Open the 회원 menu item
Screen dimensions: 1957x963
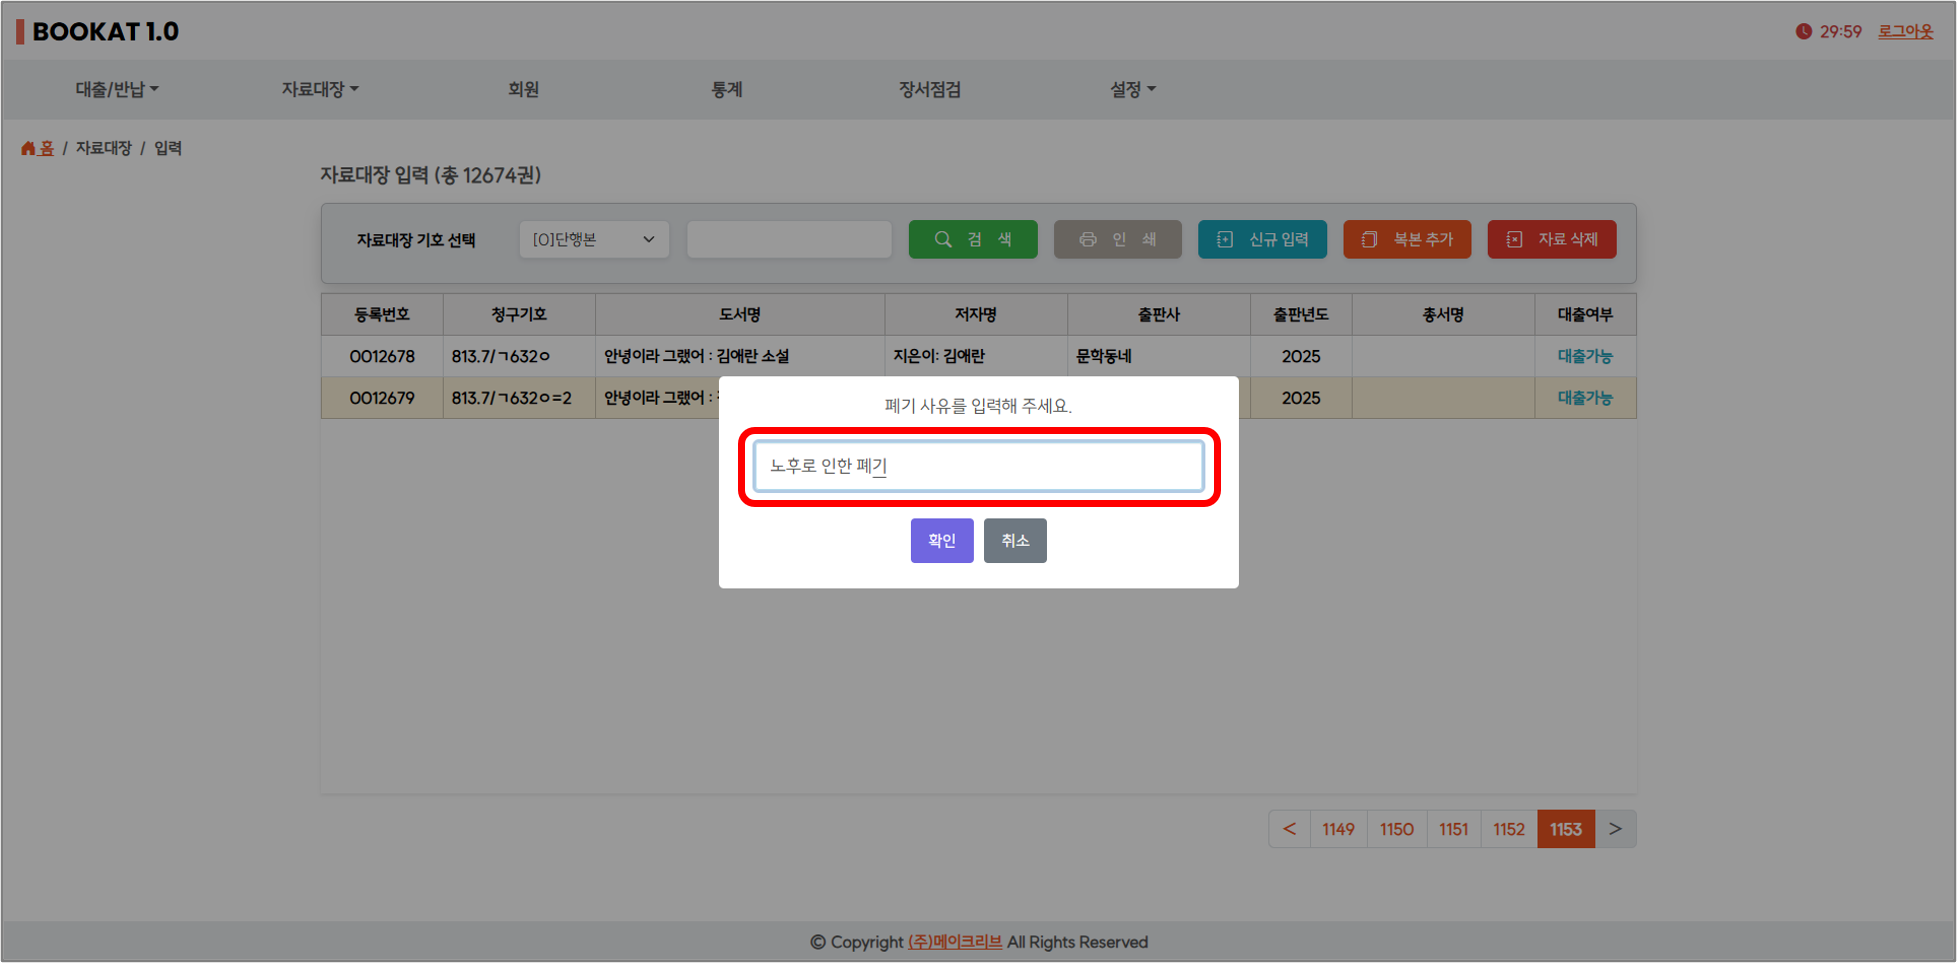523,89
